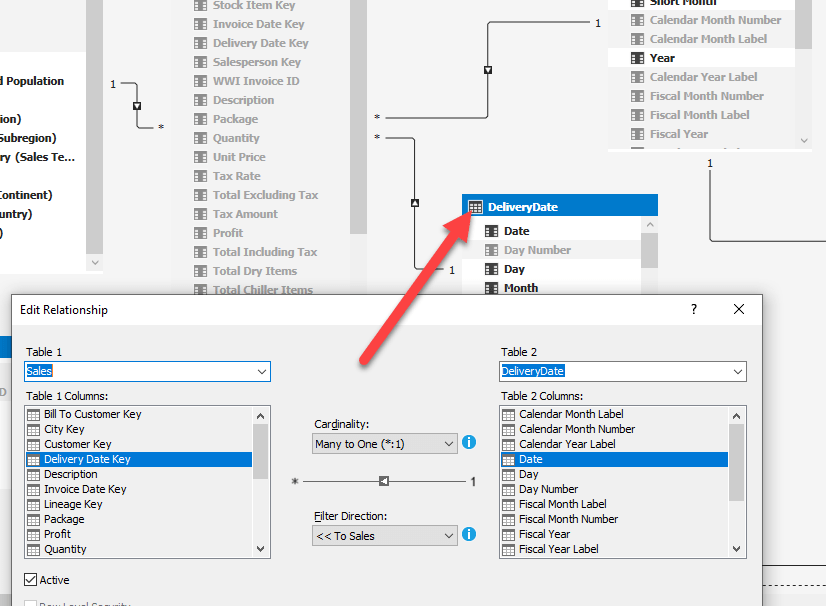Select Fiscal Year in Table 2 Columns

[614, 534]
